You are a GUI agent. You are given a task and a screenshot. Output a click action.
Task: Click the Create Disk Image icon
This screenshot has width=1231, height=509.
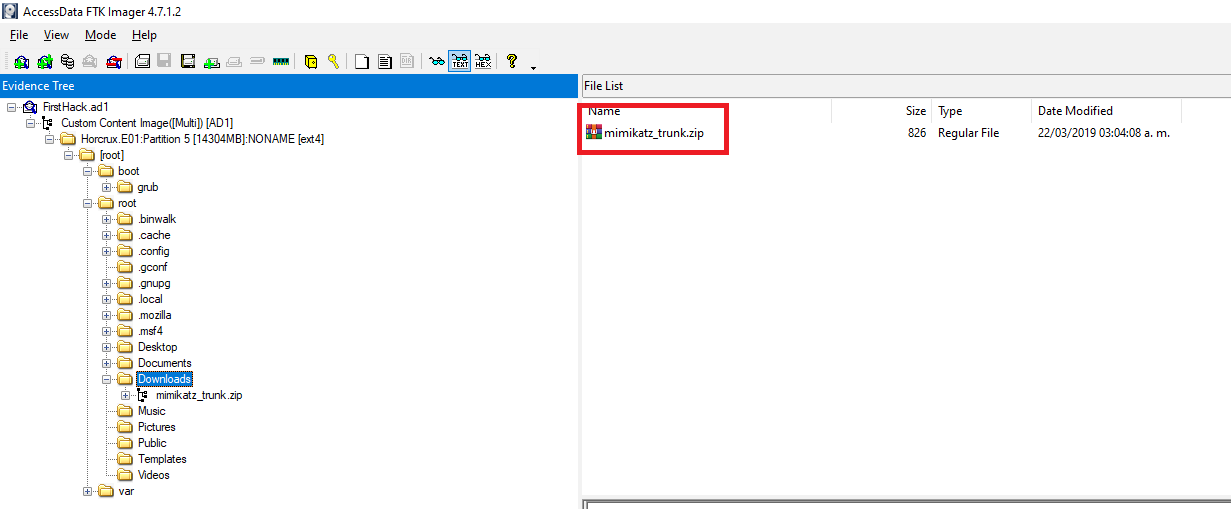tap(142, 61)
